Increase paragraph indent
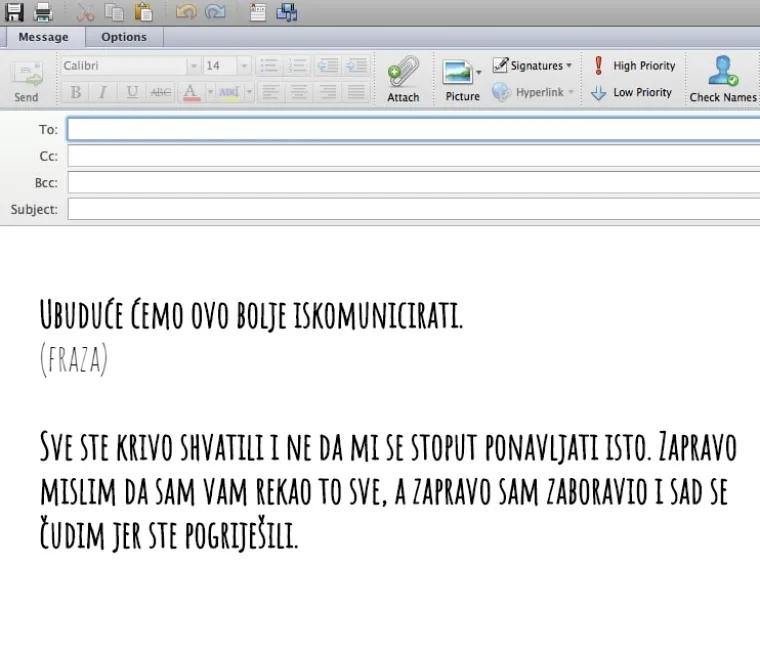Image resolution: width=760 pixels, height=652 pixels. pyautogui.click(x=357, y=65)
